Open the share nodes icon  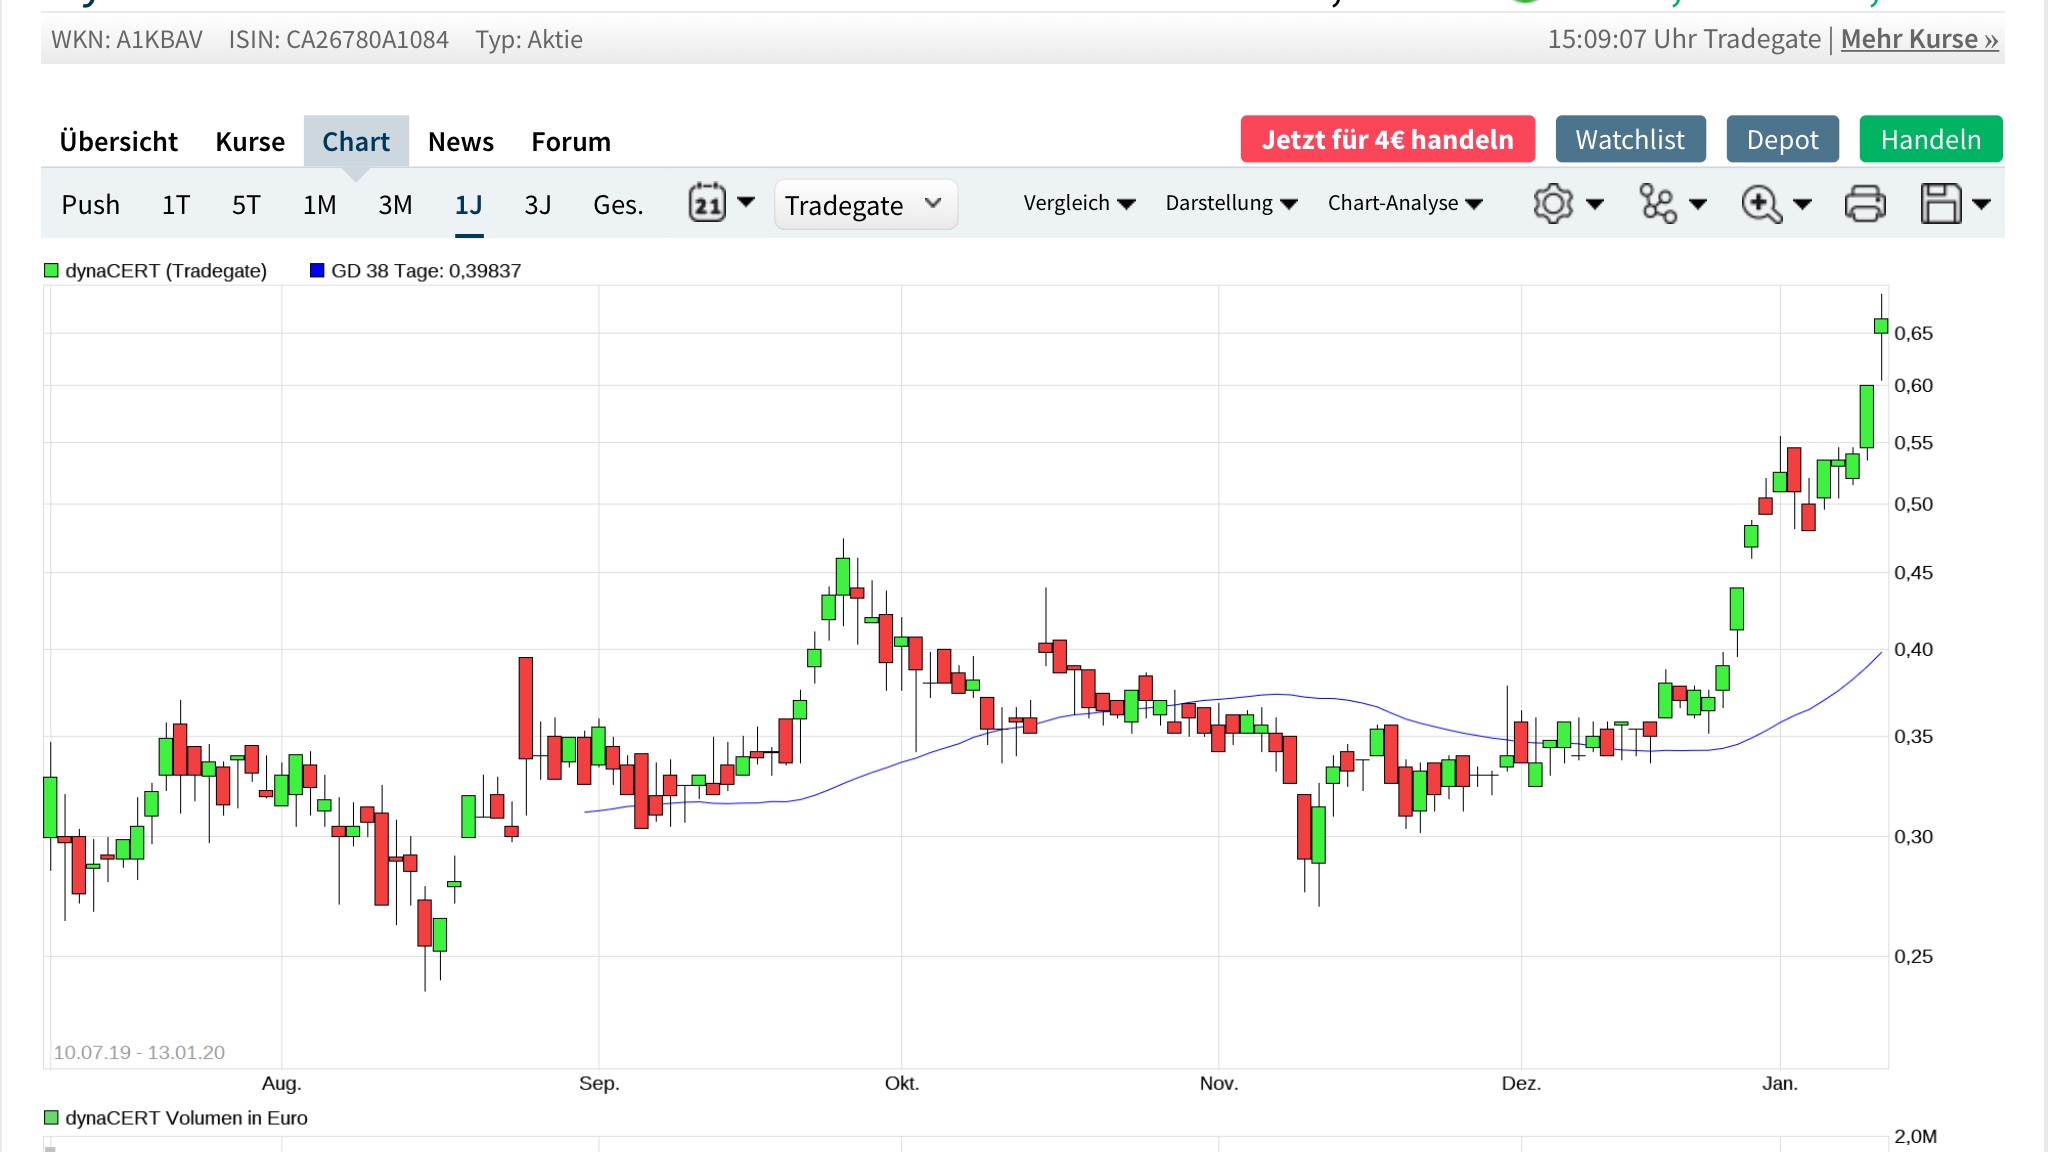(x=1658, y=204)
